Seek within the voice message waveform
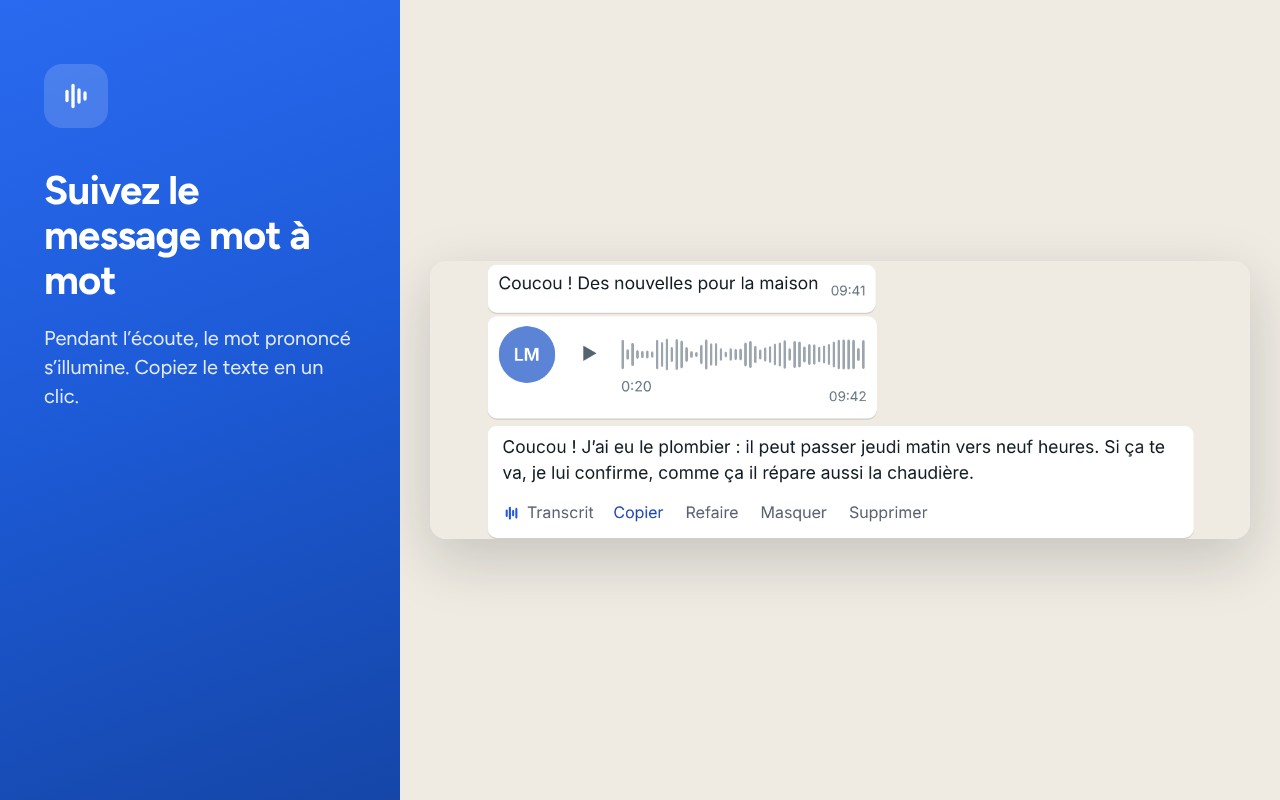Image resolution: width=1280 pixels, height=800 pixels. click(x=743, y=354)
